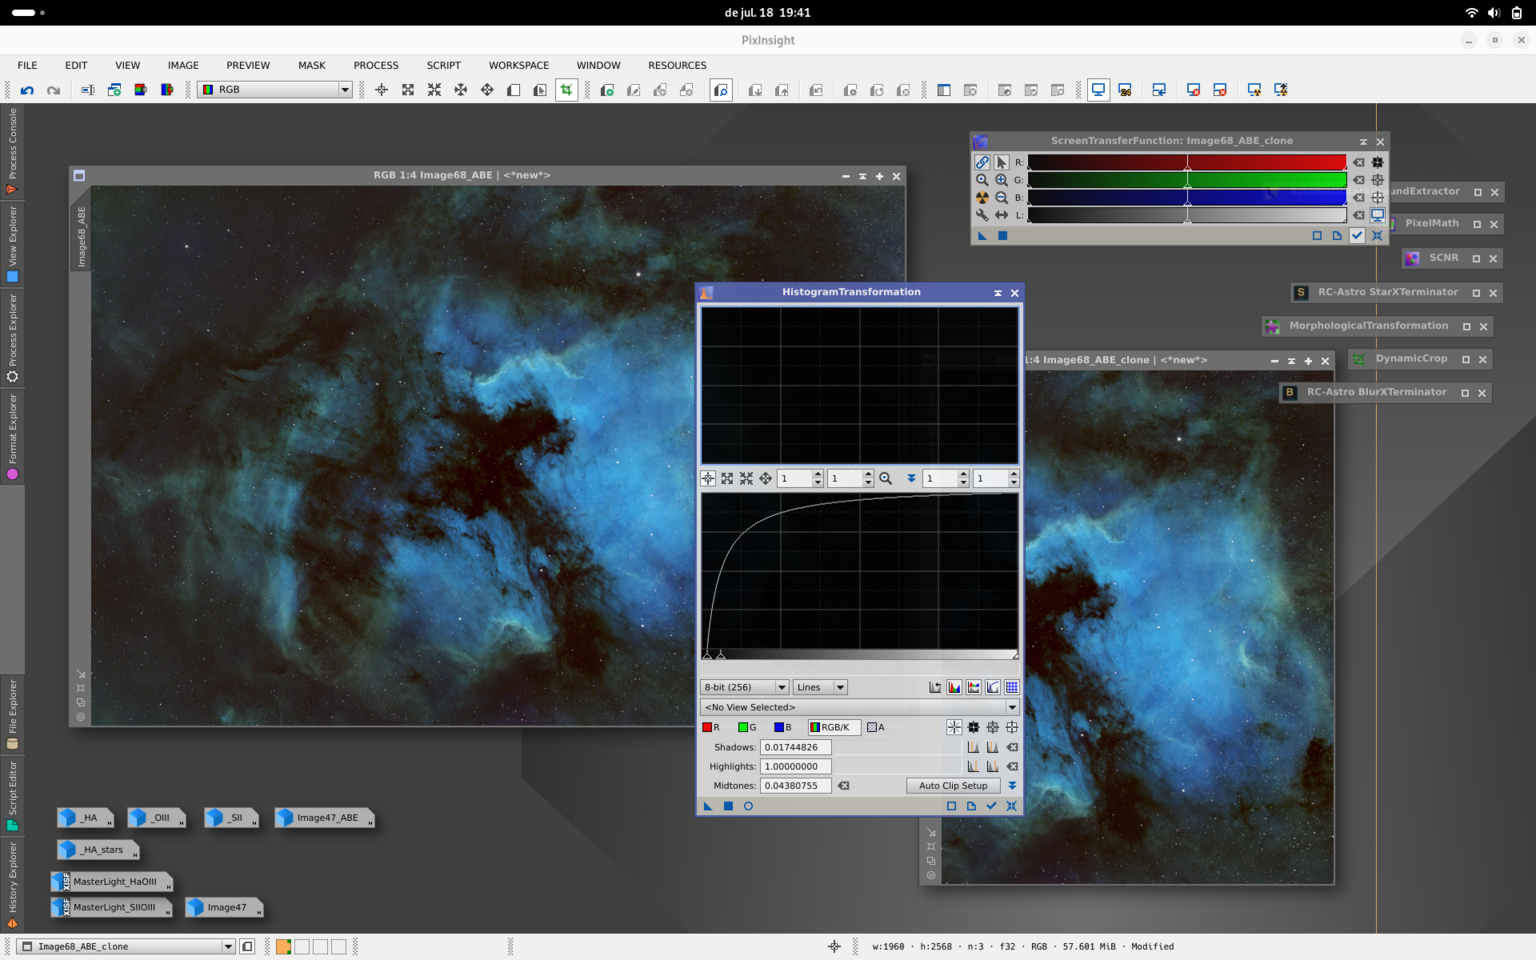Expand the extended range section arrows
This screenshot has width=1536, height=960.
[x=1012, y=786]
